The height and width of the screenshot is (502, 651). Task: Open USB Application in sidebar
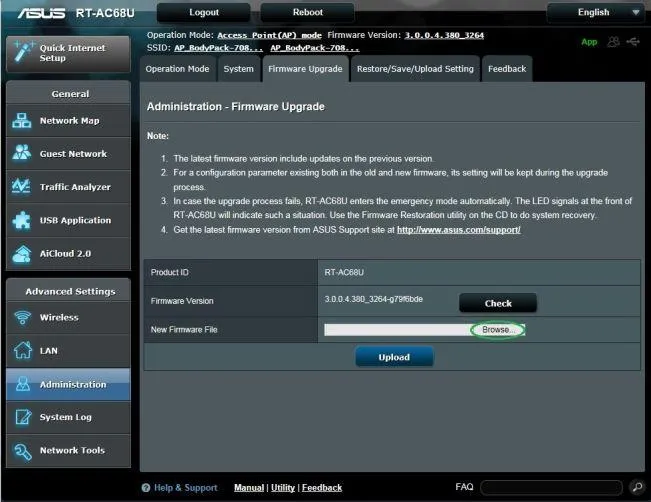[69, 220]
